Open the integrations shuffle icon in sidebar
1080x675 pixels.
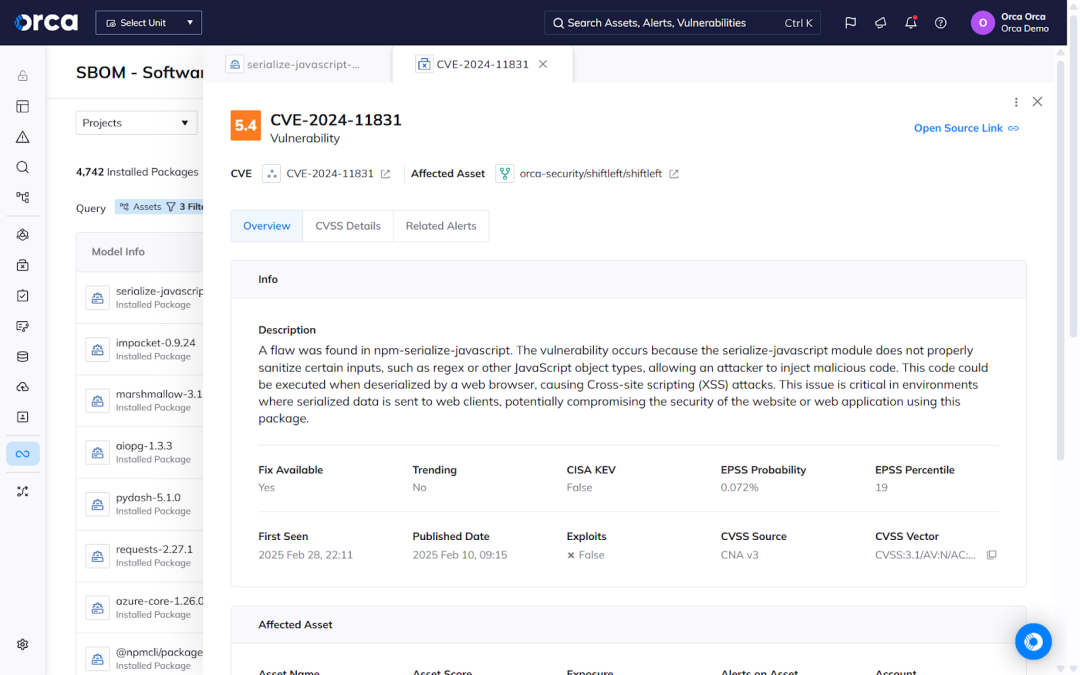(23, 491)
